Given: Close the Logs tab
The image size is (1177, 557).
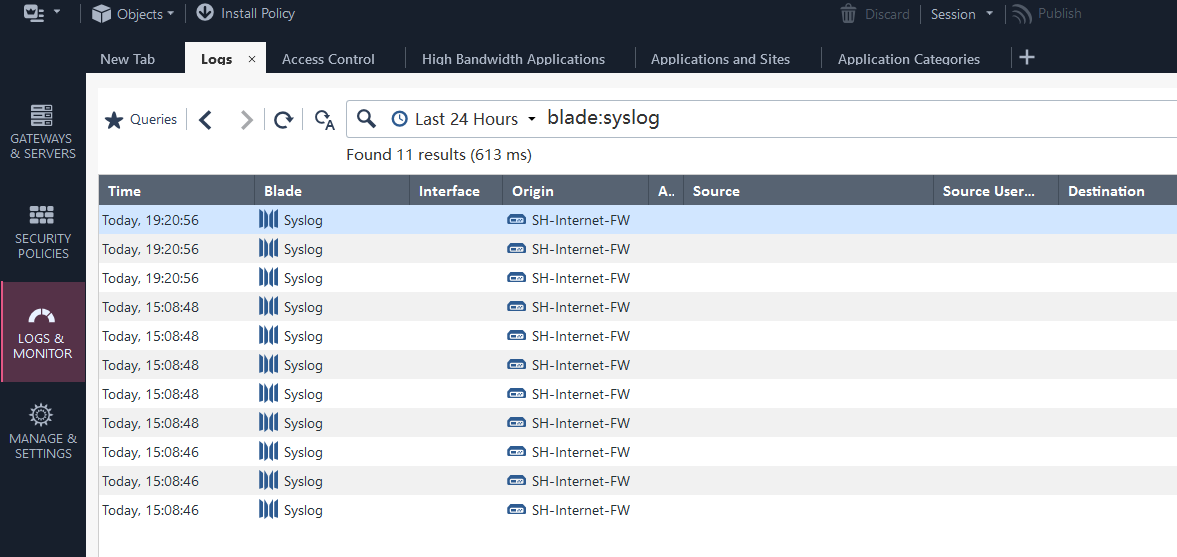Looking at the screenshot, I should click(252, 59).
